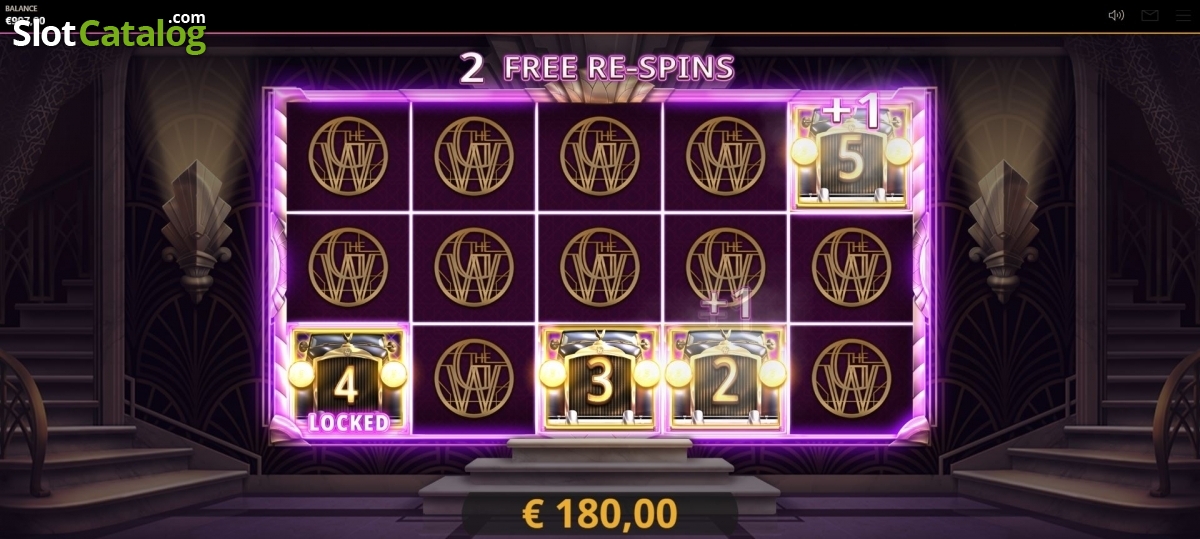Click the SlotCatalog.com logo
Screen dimensions: 1200x539
[109, 32]
